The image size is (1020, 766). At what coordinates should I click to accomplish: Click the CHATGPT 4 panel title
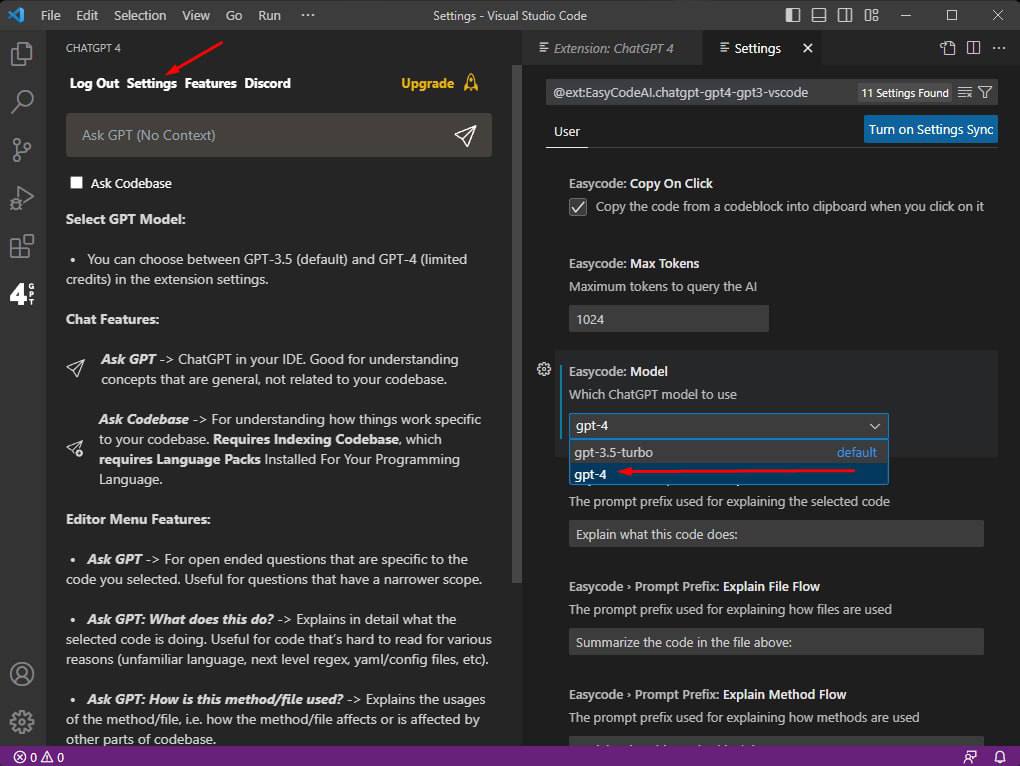93,48
